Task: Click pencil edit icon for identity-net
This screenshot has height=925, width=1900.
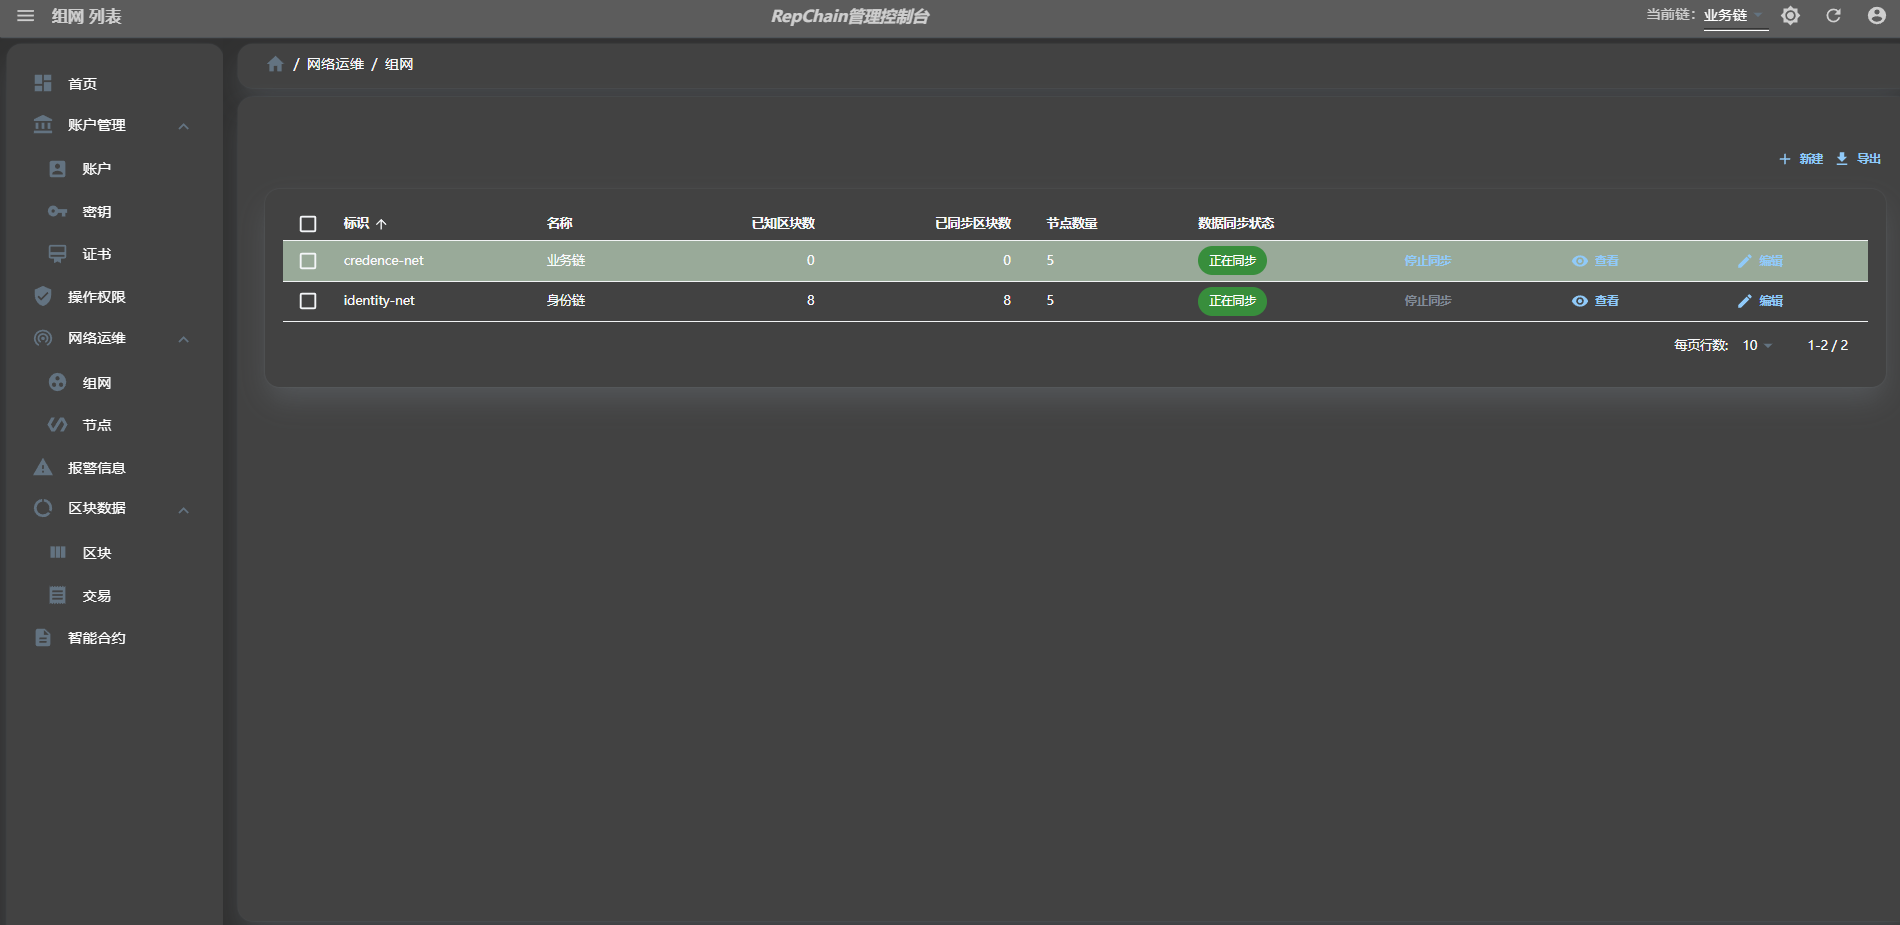Action: pyautogui.click(x=1744, y=301)
